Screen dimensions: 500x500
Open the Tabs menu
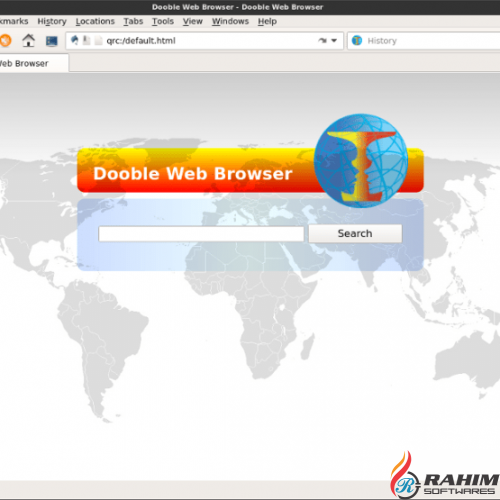pos(133,21)
